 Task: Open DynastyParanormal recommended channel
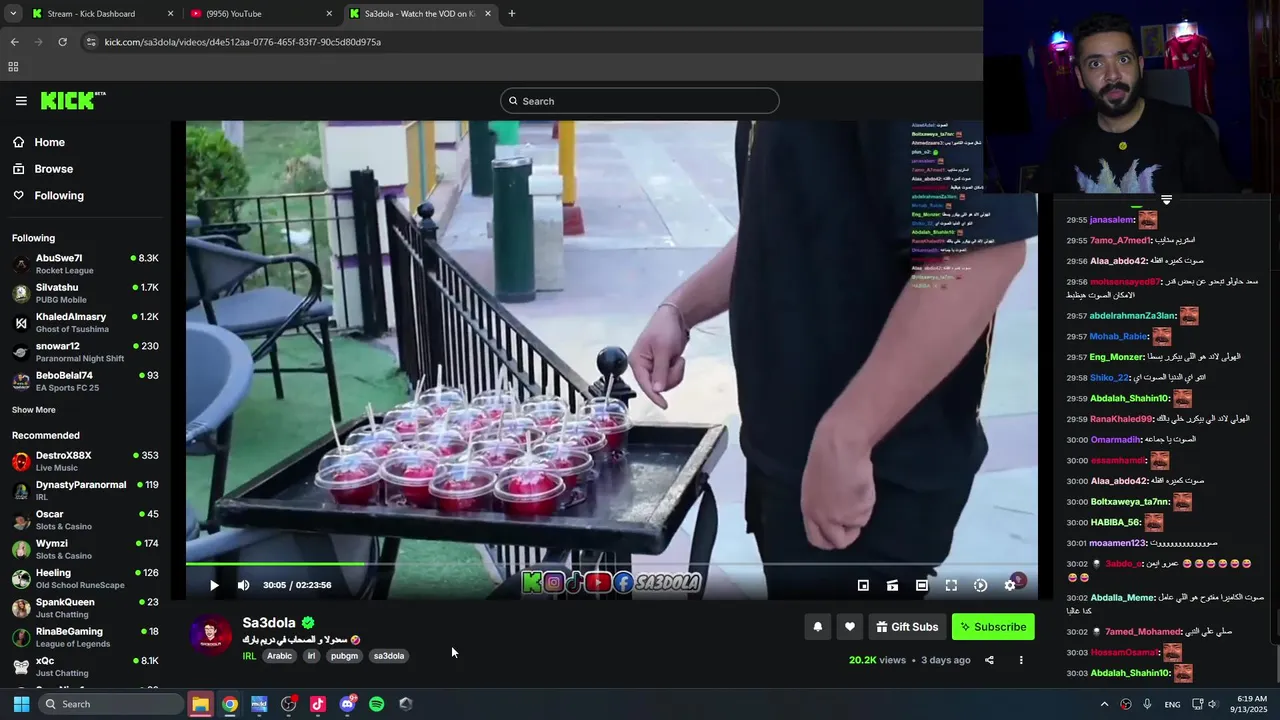pyautogui.click(x=84, y=490)
